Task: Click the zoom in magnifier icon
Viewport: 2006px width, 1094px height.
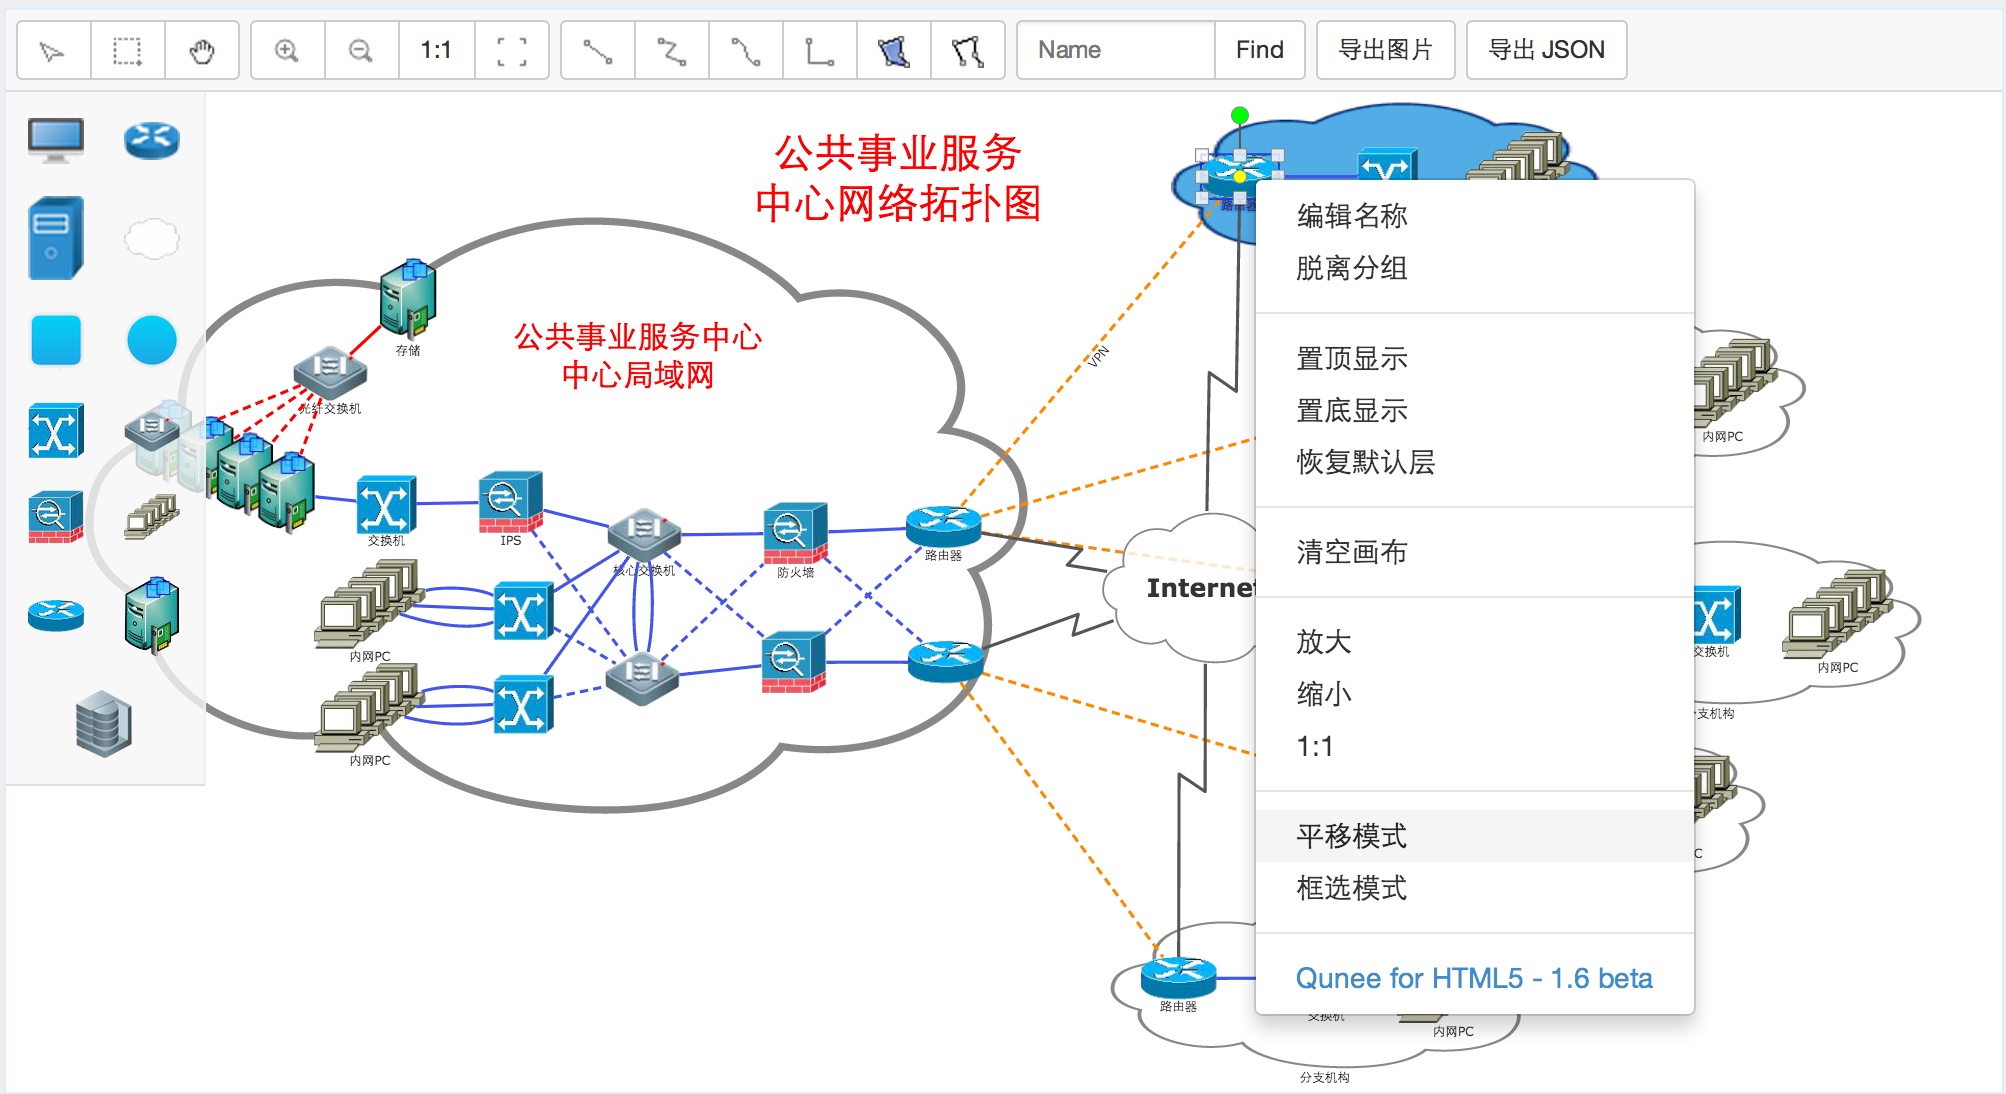Action: (287, 50)
